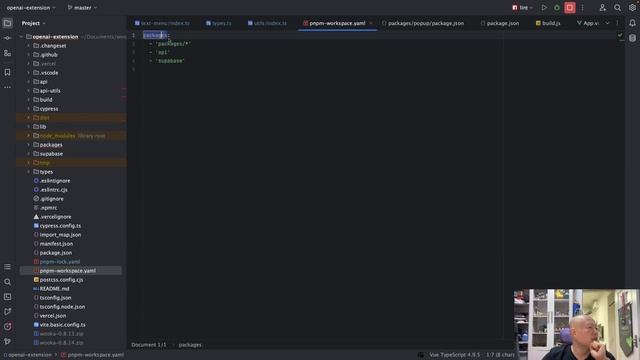Open manifest.json file
The image size is (640, 360).
(56, 244)
